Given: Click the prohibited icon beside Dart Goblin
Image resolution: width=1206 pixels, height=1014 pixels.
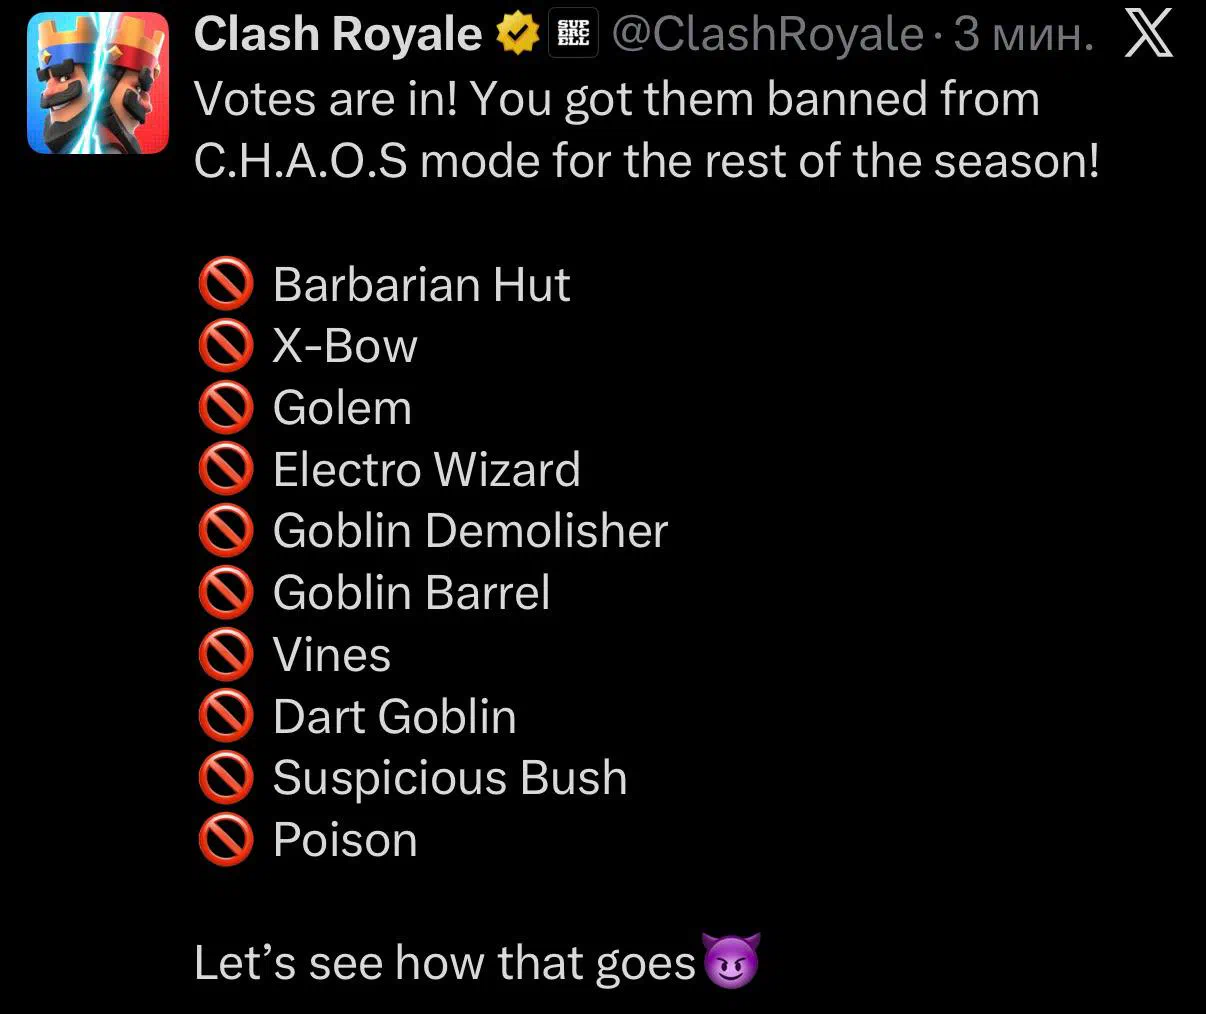Looking at the screenshot, I should pos(226,718).
